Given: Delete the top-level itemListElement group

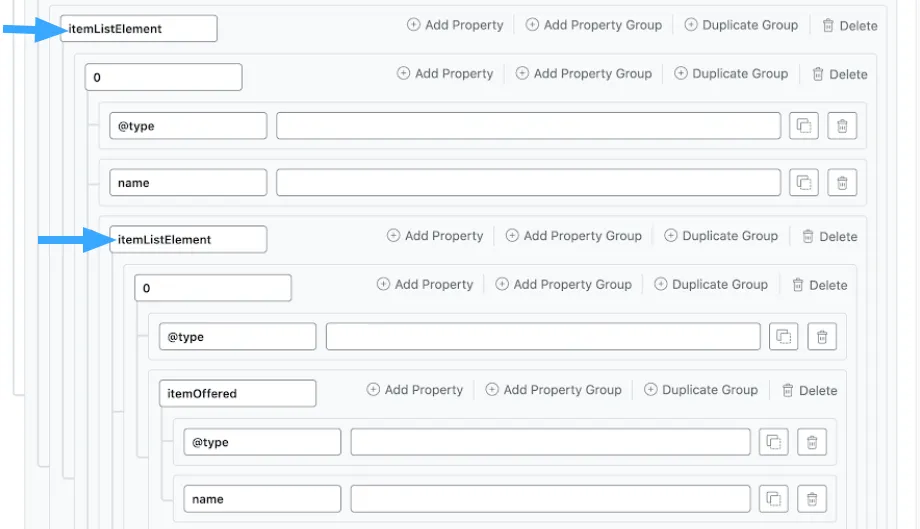Looking at the screenshot, I should (850, 26).
